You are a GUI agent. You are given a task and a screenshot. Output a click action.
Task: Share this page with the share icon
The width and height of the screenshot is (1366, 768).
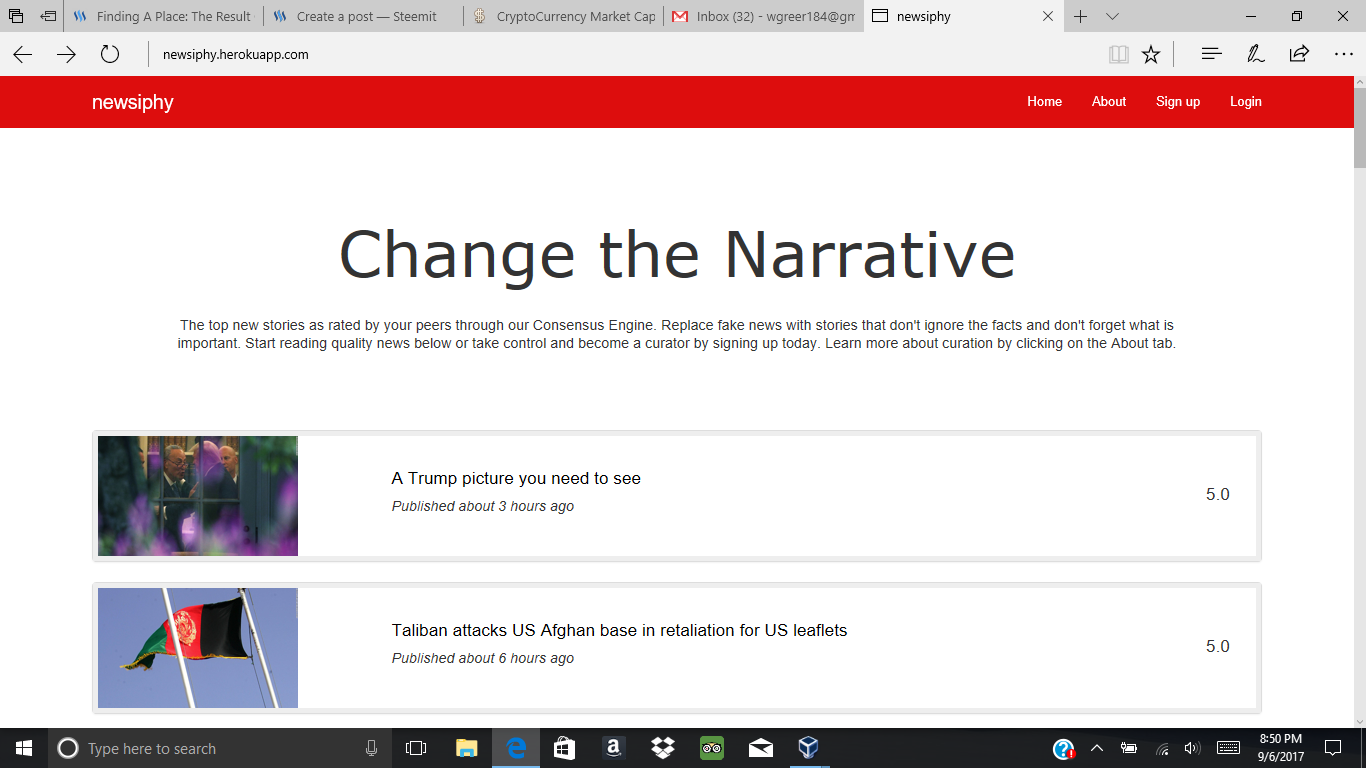tap(1299, 54)
